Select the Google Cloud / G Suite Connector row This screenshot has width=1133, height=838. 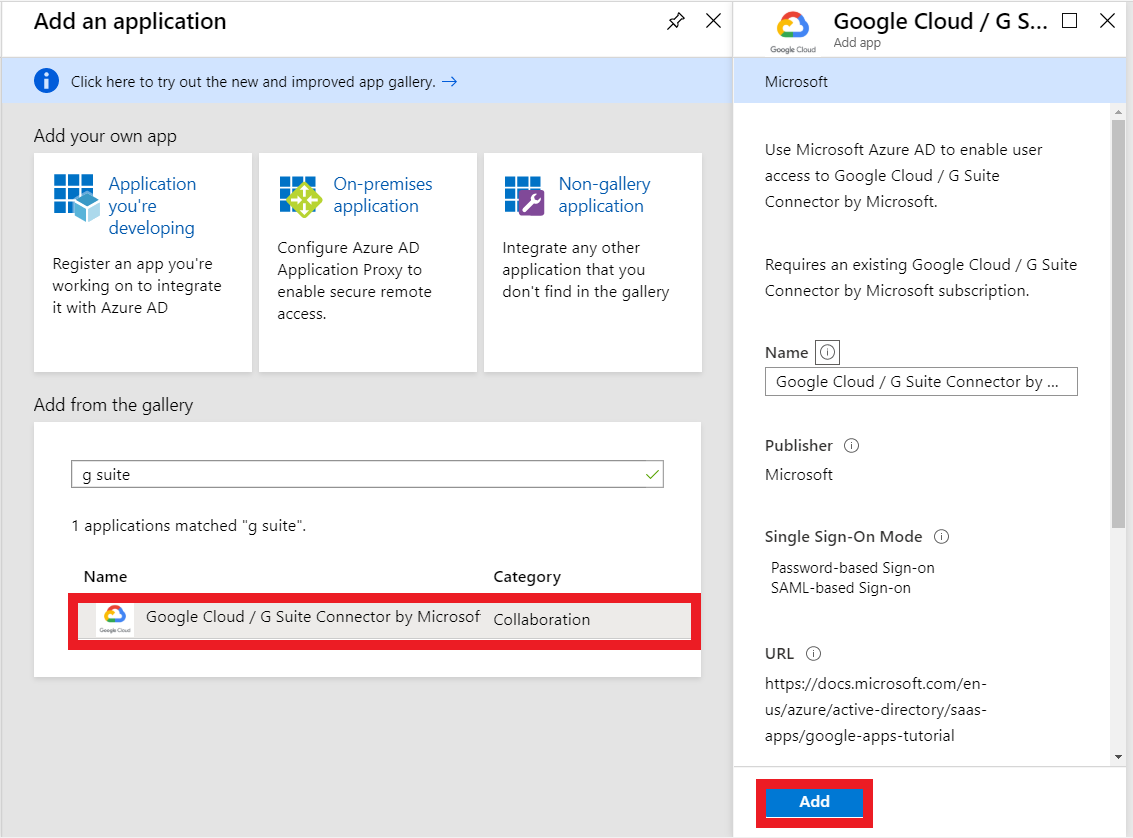(x=330, y=618)
